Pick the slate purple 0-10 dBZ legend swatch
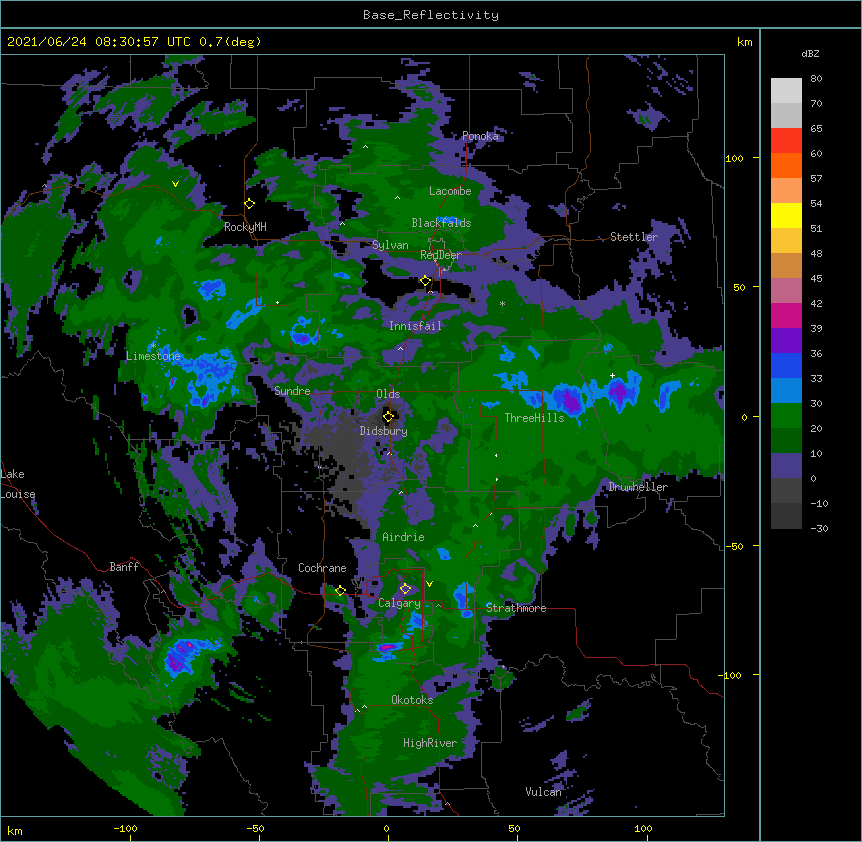Screen dimensions: 862x842 [x=786, y=466]
